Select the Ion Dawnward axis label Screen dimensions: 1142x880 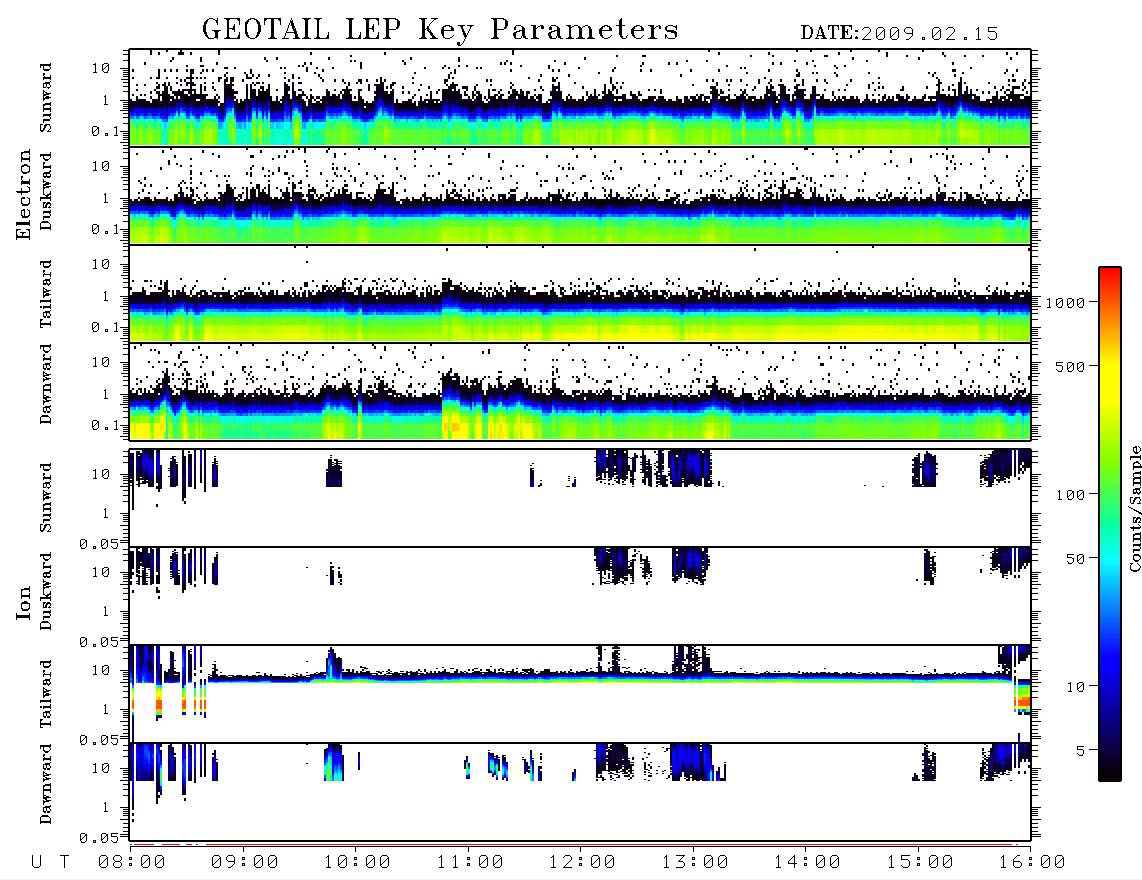46,784
